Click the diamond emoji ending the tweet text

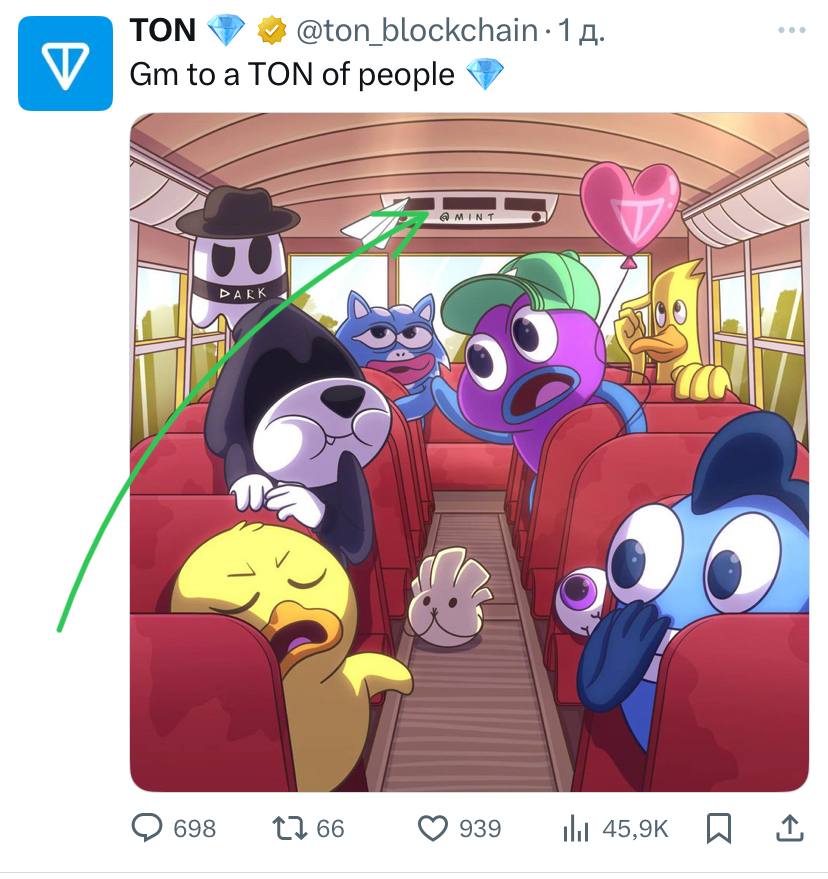486,74
